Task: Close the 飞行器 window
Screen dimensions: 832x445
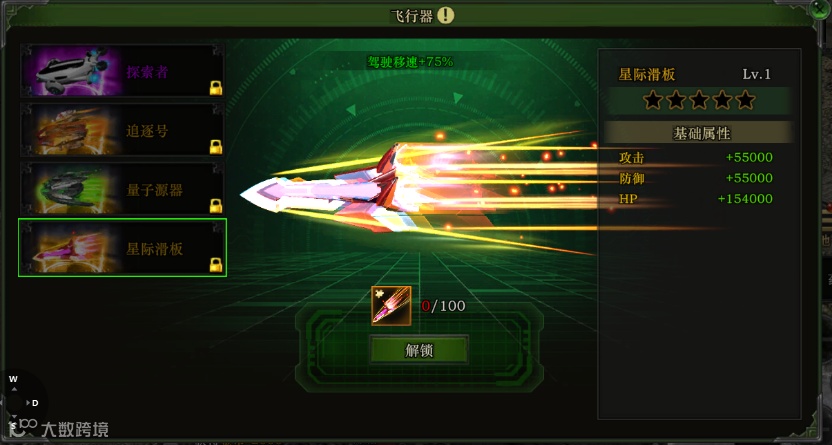Action: [820, 9]
